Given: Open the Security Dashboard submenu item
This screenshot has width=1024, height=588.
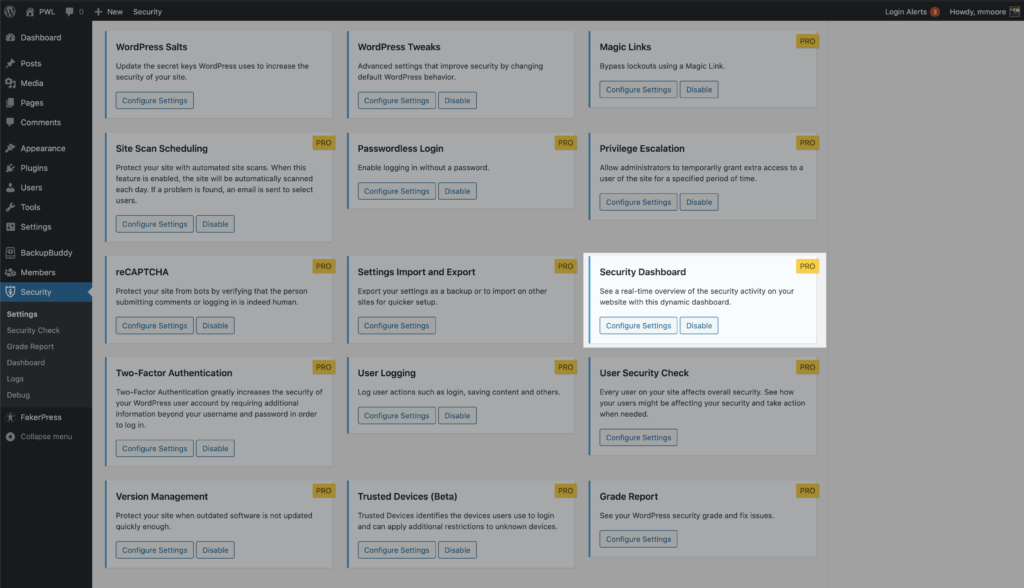Looking at the screenshot, I should click(x=25, y=363).
